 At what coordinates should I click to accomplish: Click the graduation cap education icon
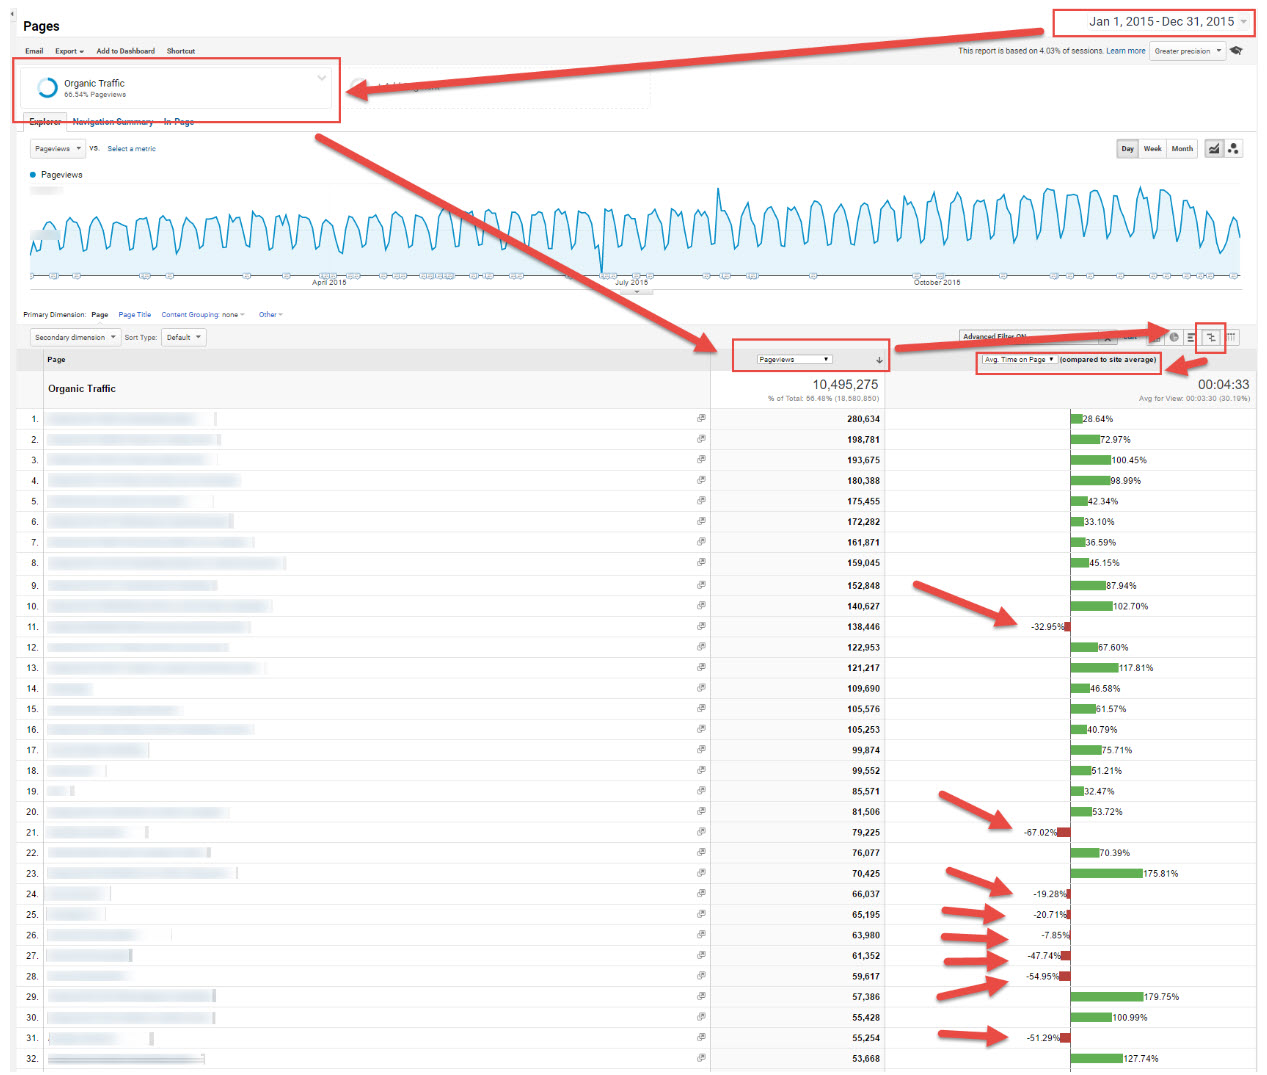coord(1237,51)
